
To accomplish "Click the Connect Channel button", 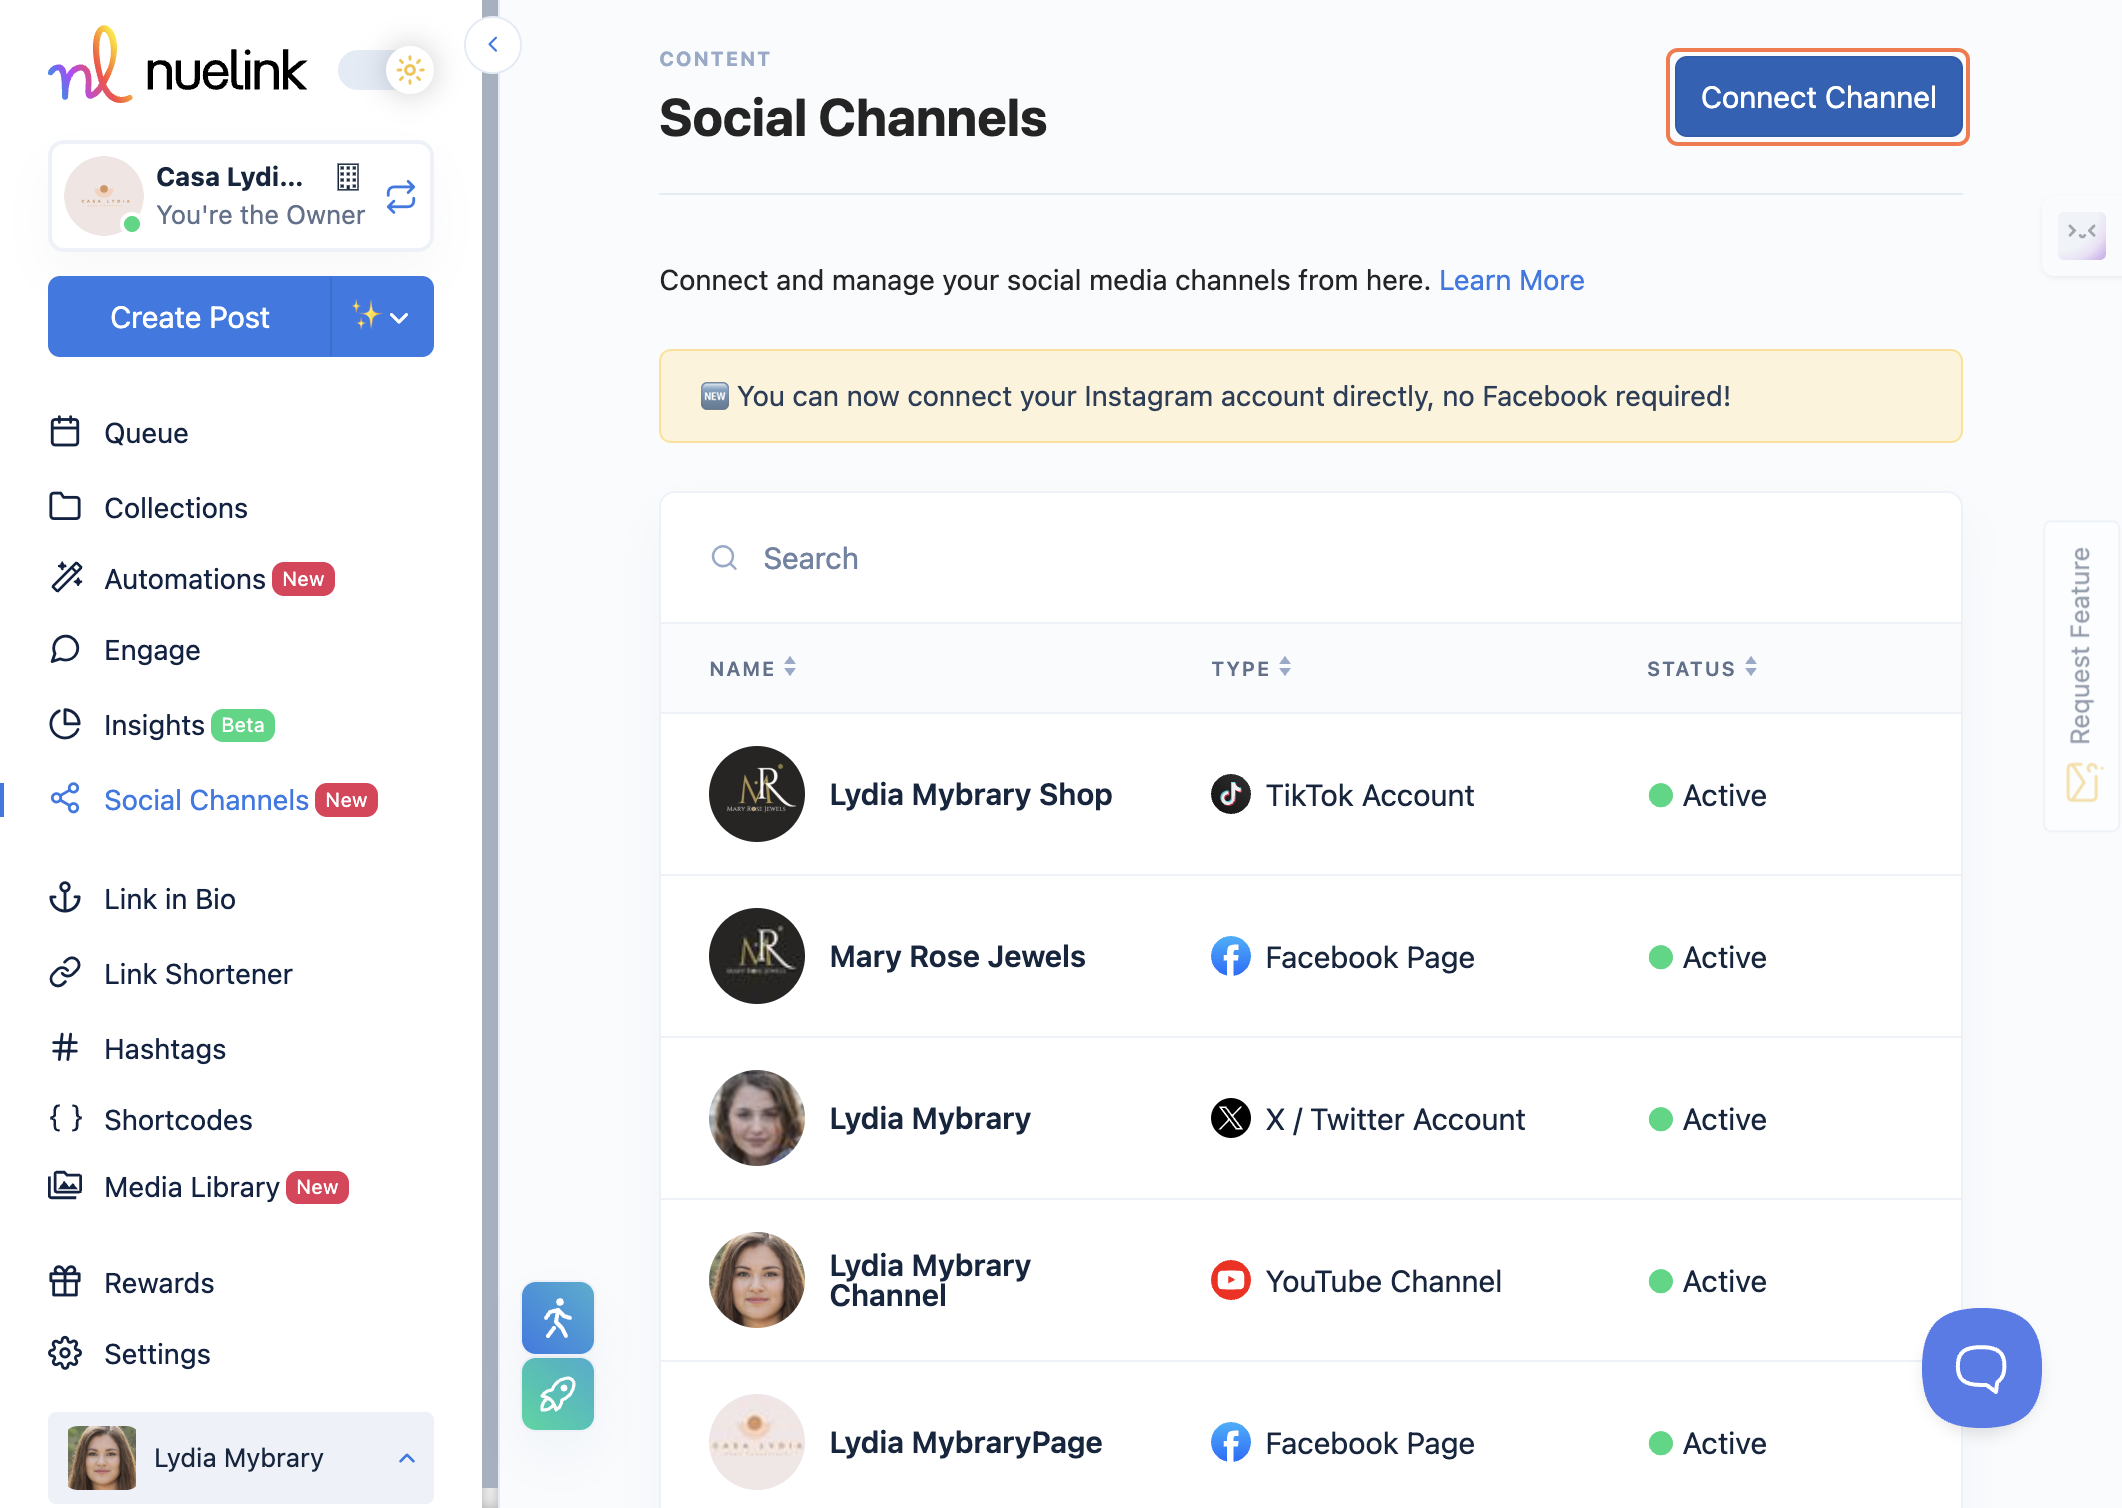I will pyautogui.click(x=1818, y=97).
